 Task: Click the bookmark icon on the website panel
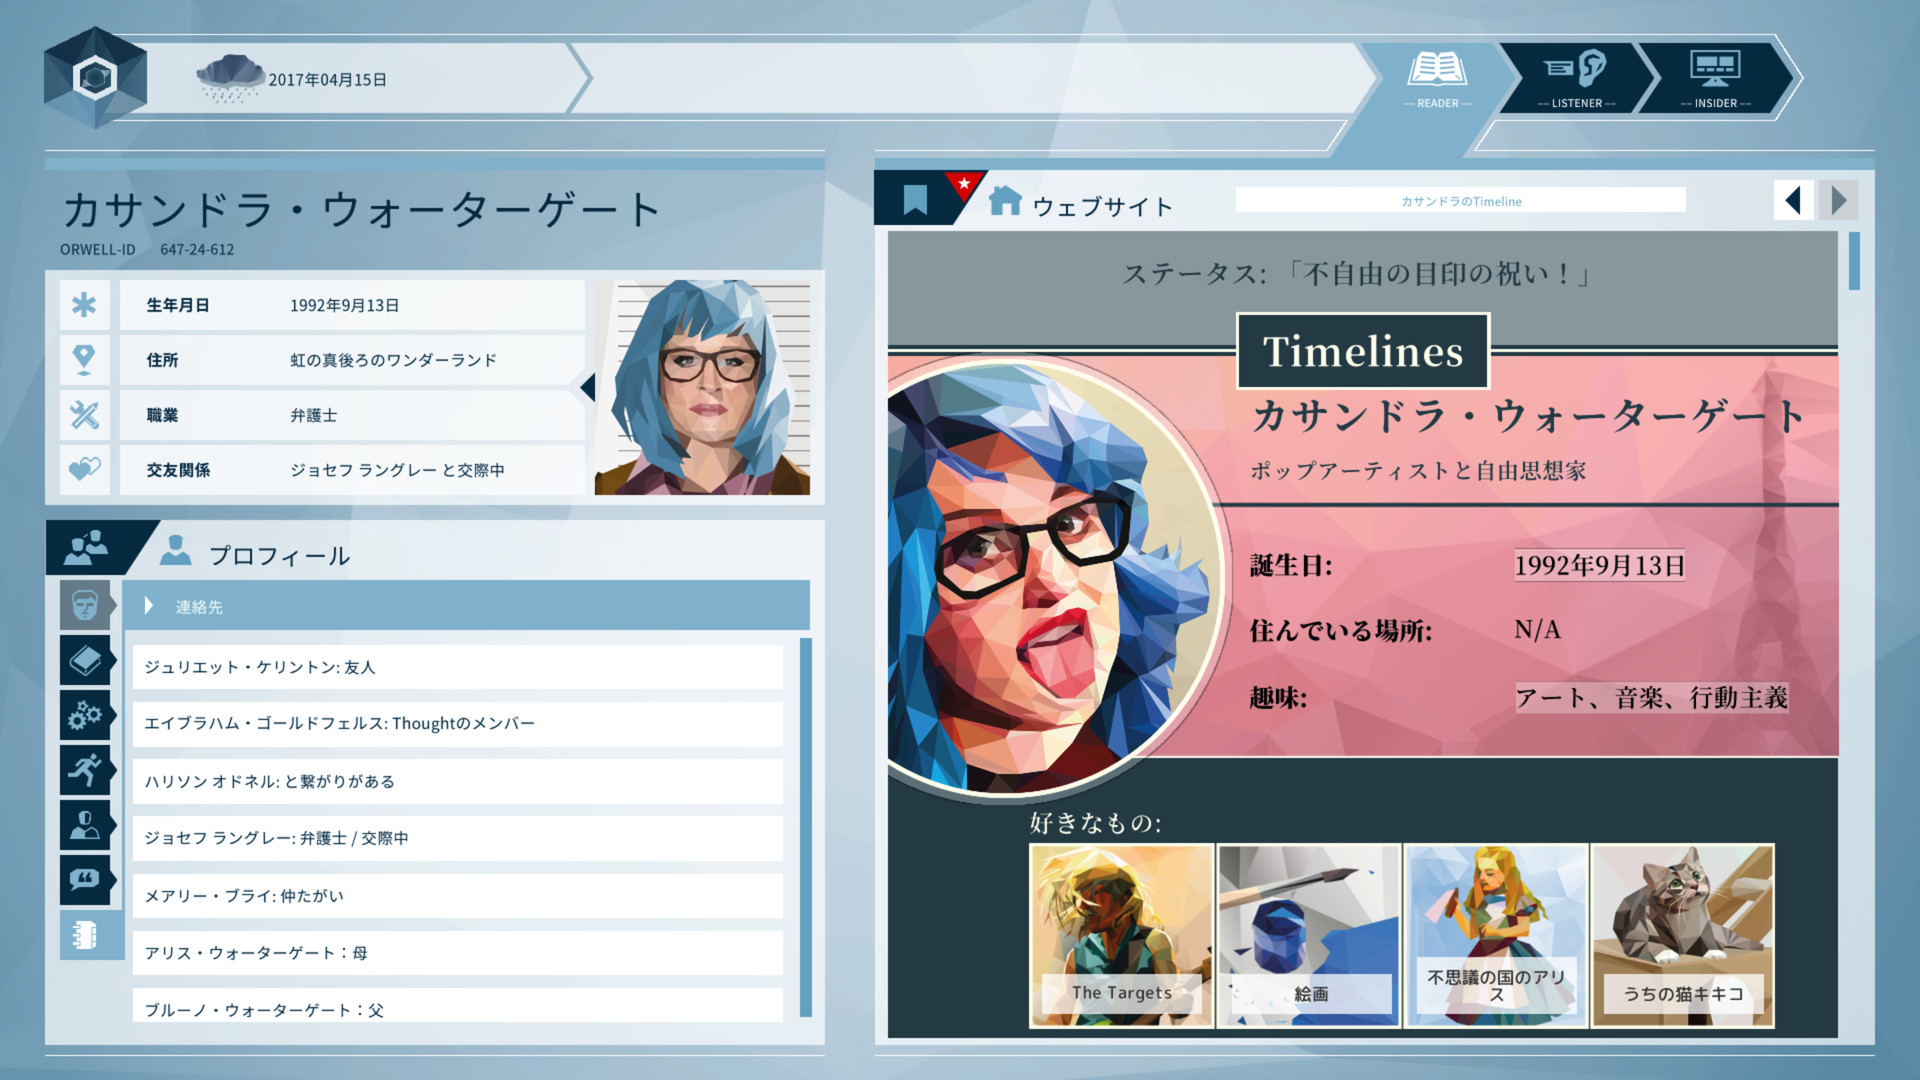coord(914,200)
